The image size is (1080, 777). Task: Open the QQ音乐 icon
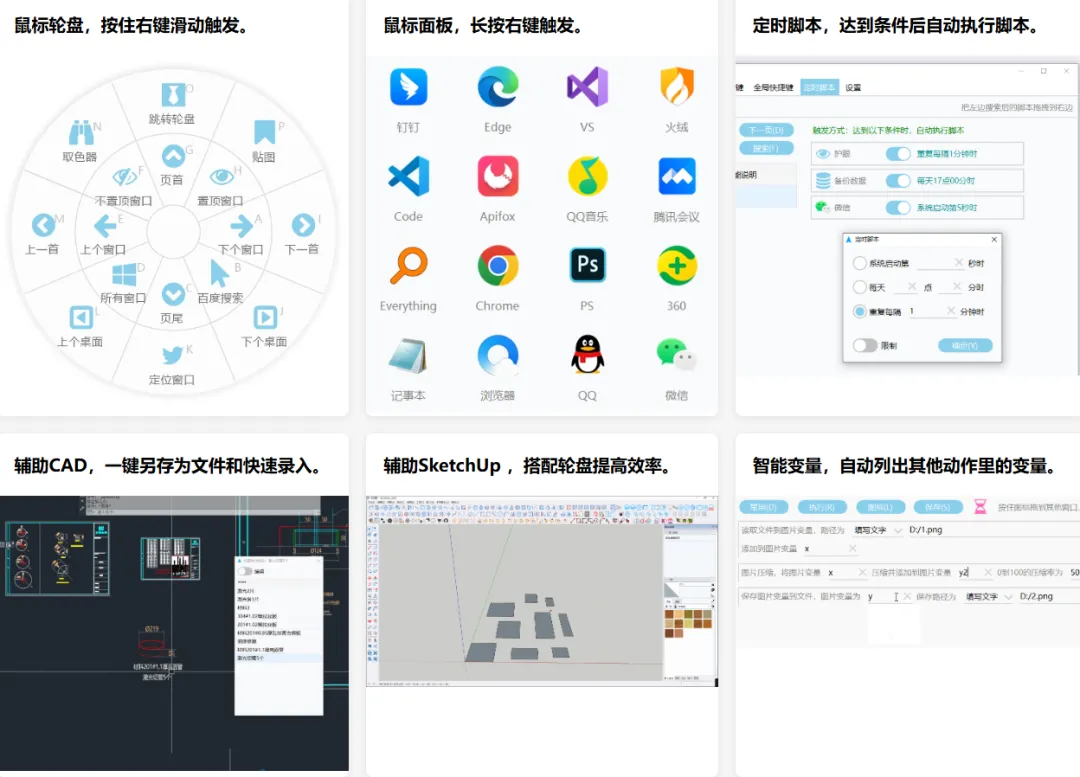[x=588, y=176]
